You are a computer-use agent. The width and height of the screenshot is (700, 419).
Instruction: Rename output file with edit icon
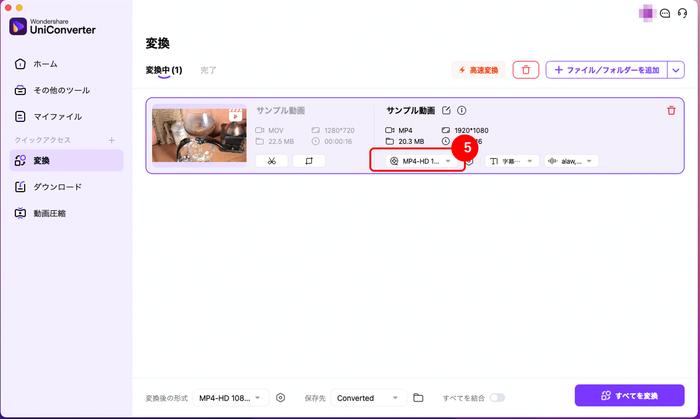(x=446, y=110)
